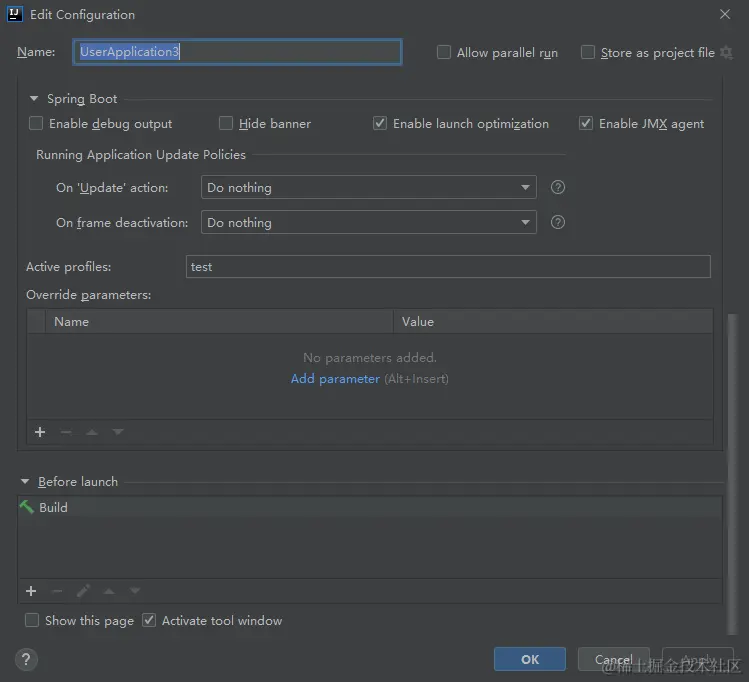The height and width of the screenshot is (682, 749).
Task: Close the Edit Configuration dialog
Action: (x=725, y=14)
